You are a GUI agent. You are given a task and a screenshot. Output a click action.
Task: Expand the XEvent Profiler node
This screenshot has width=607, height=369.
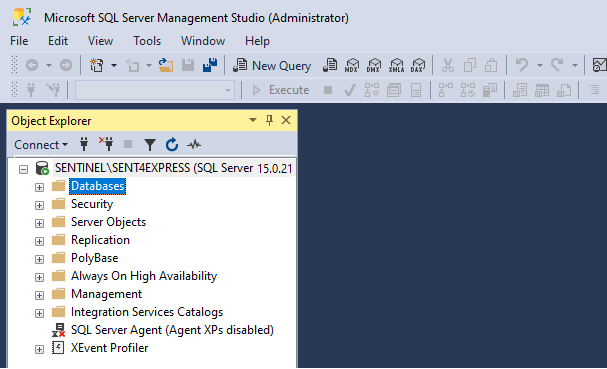click(39, 349)
